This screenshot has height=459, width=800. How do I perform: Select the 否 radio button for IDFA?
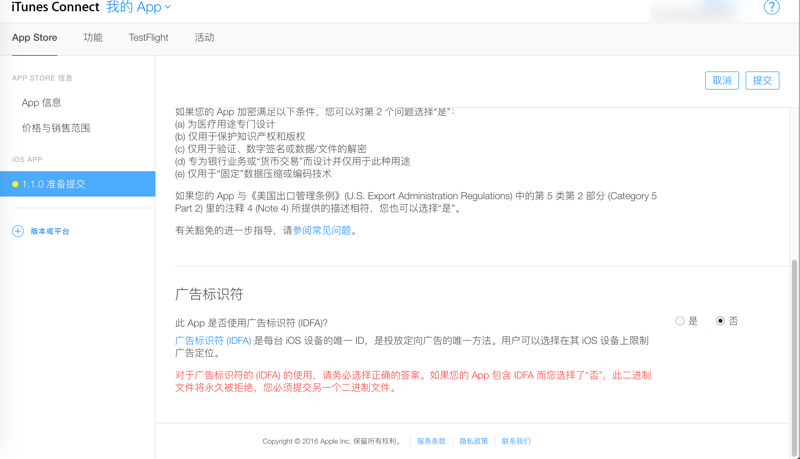coord(720,321)
